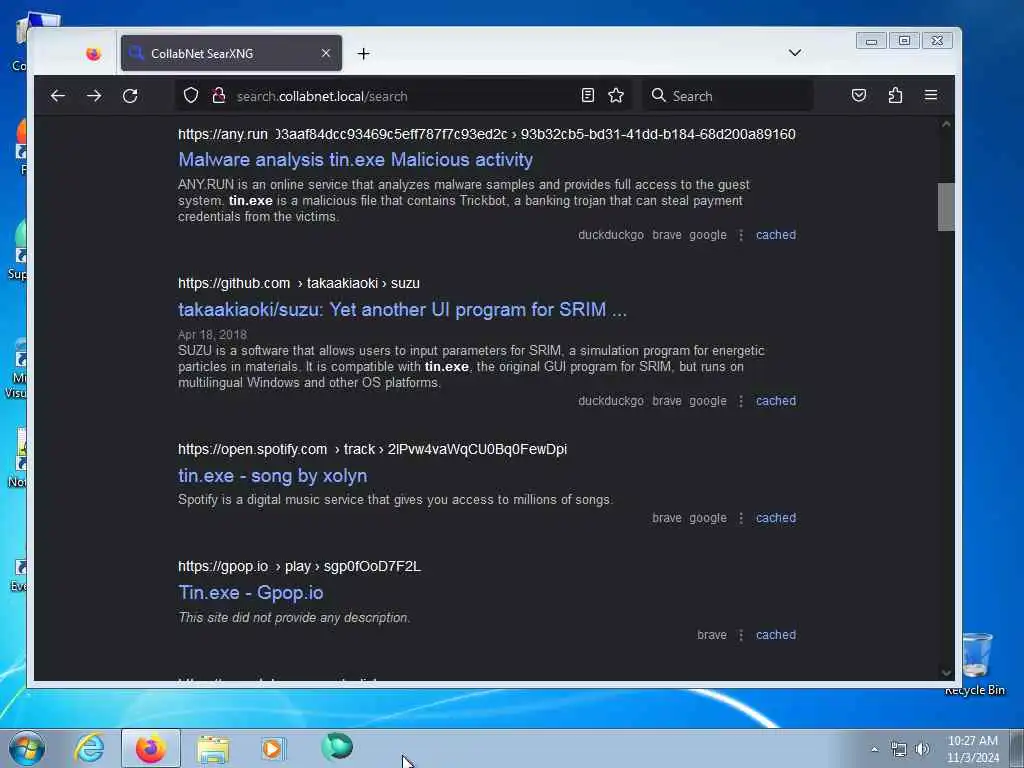
Task: Open more options dots for github result
Action: (x=741, y=401)
